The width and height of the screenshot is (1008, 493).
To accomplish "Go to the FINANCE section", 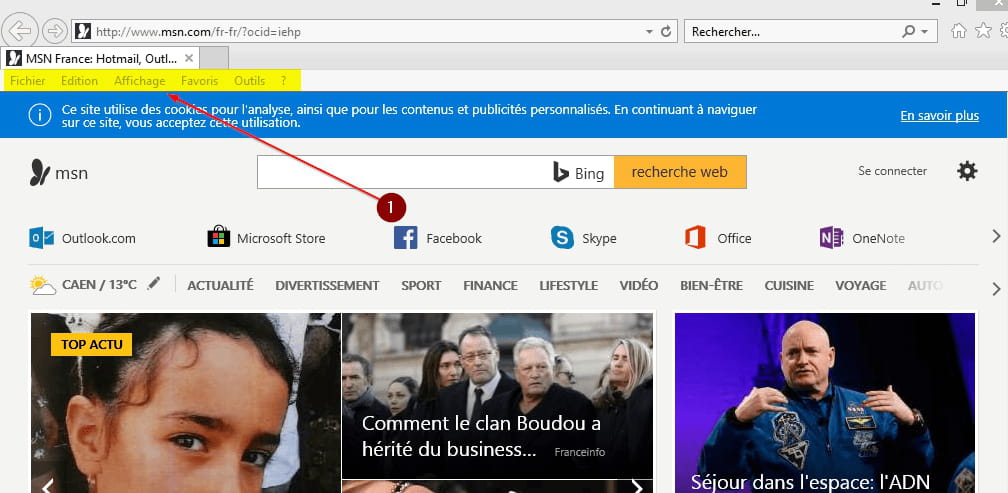I will 490,285.
